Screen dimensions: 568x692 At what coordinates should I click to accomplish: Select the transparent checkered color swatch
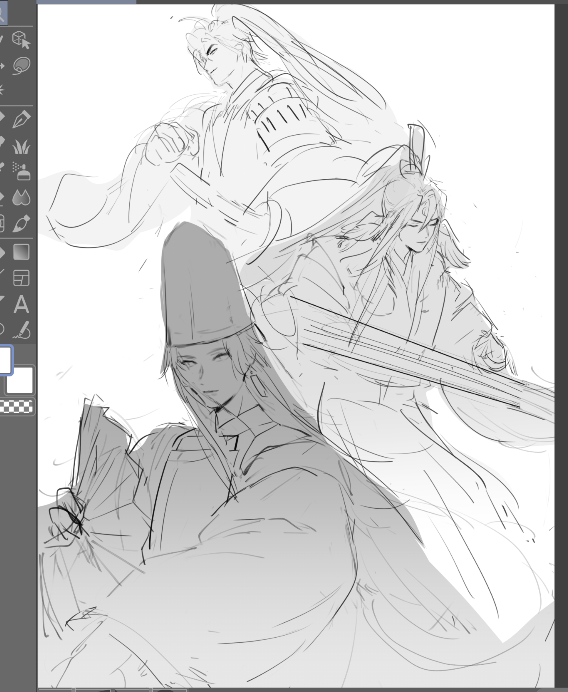17,406
